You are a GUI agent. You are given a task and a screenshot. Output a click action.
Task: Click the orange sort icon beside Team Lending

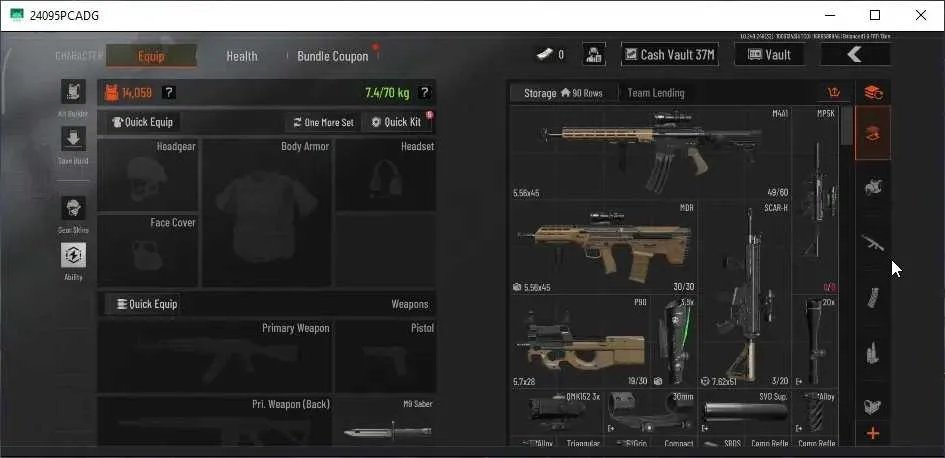[x=834, y=93]
